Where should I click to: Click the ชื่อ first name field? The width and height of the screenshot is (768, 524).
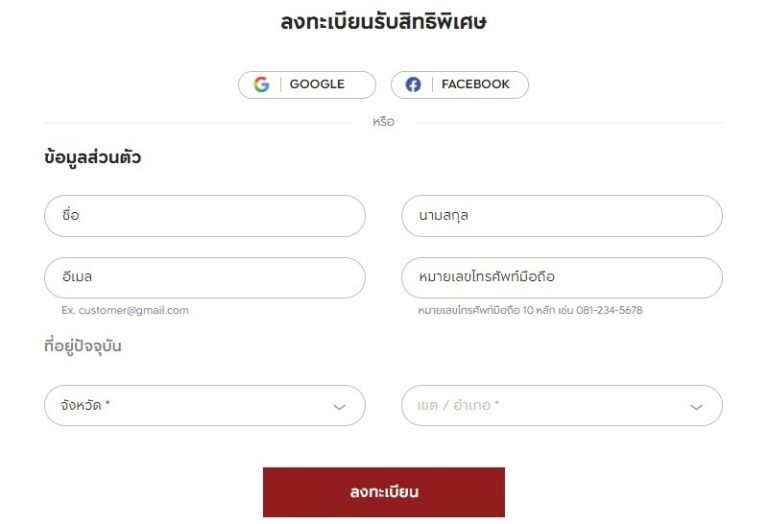tap(205, 216)
